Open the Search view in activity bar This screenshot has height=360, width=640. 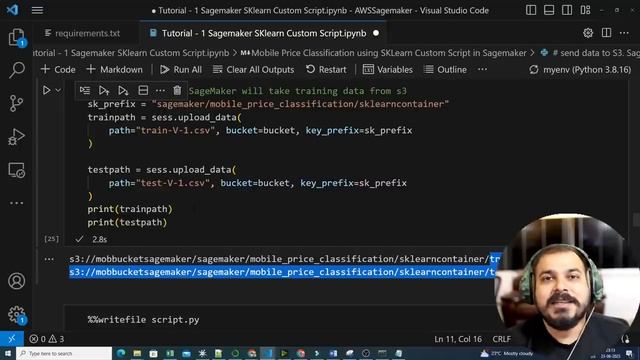click(x=17, y=70)
